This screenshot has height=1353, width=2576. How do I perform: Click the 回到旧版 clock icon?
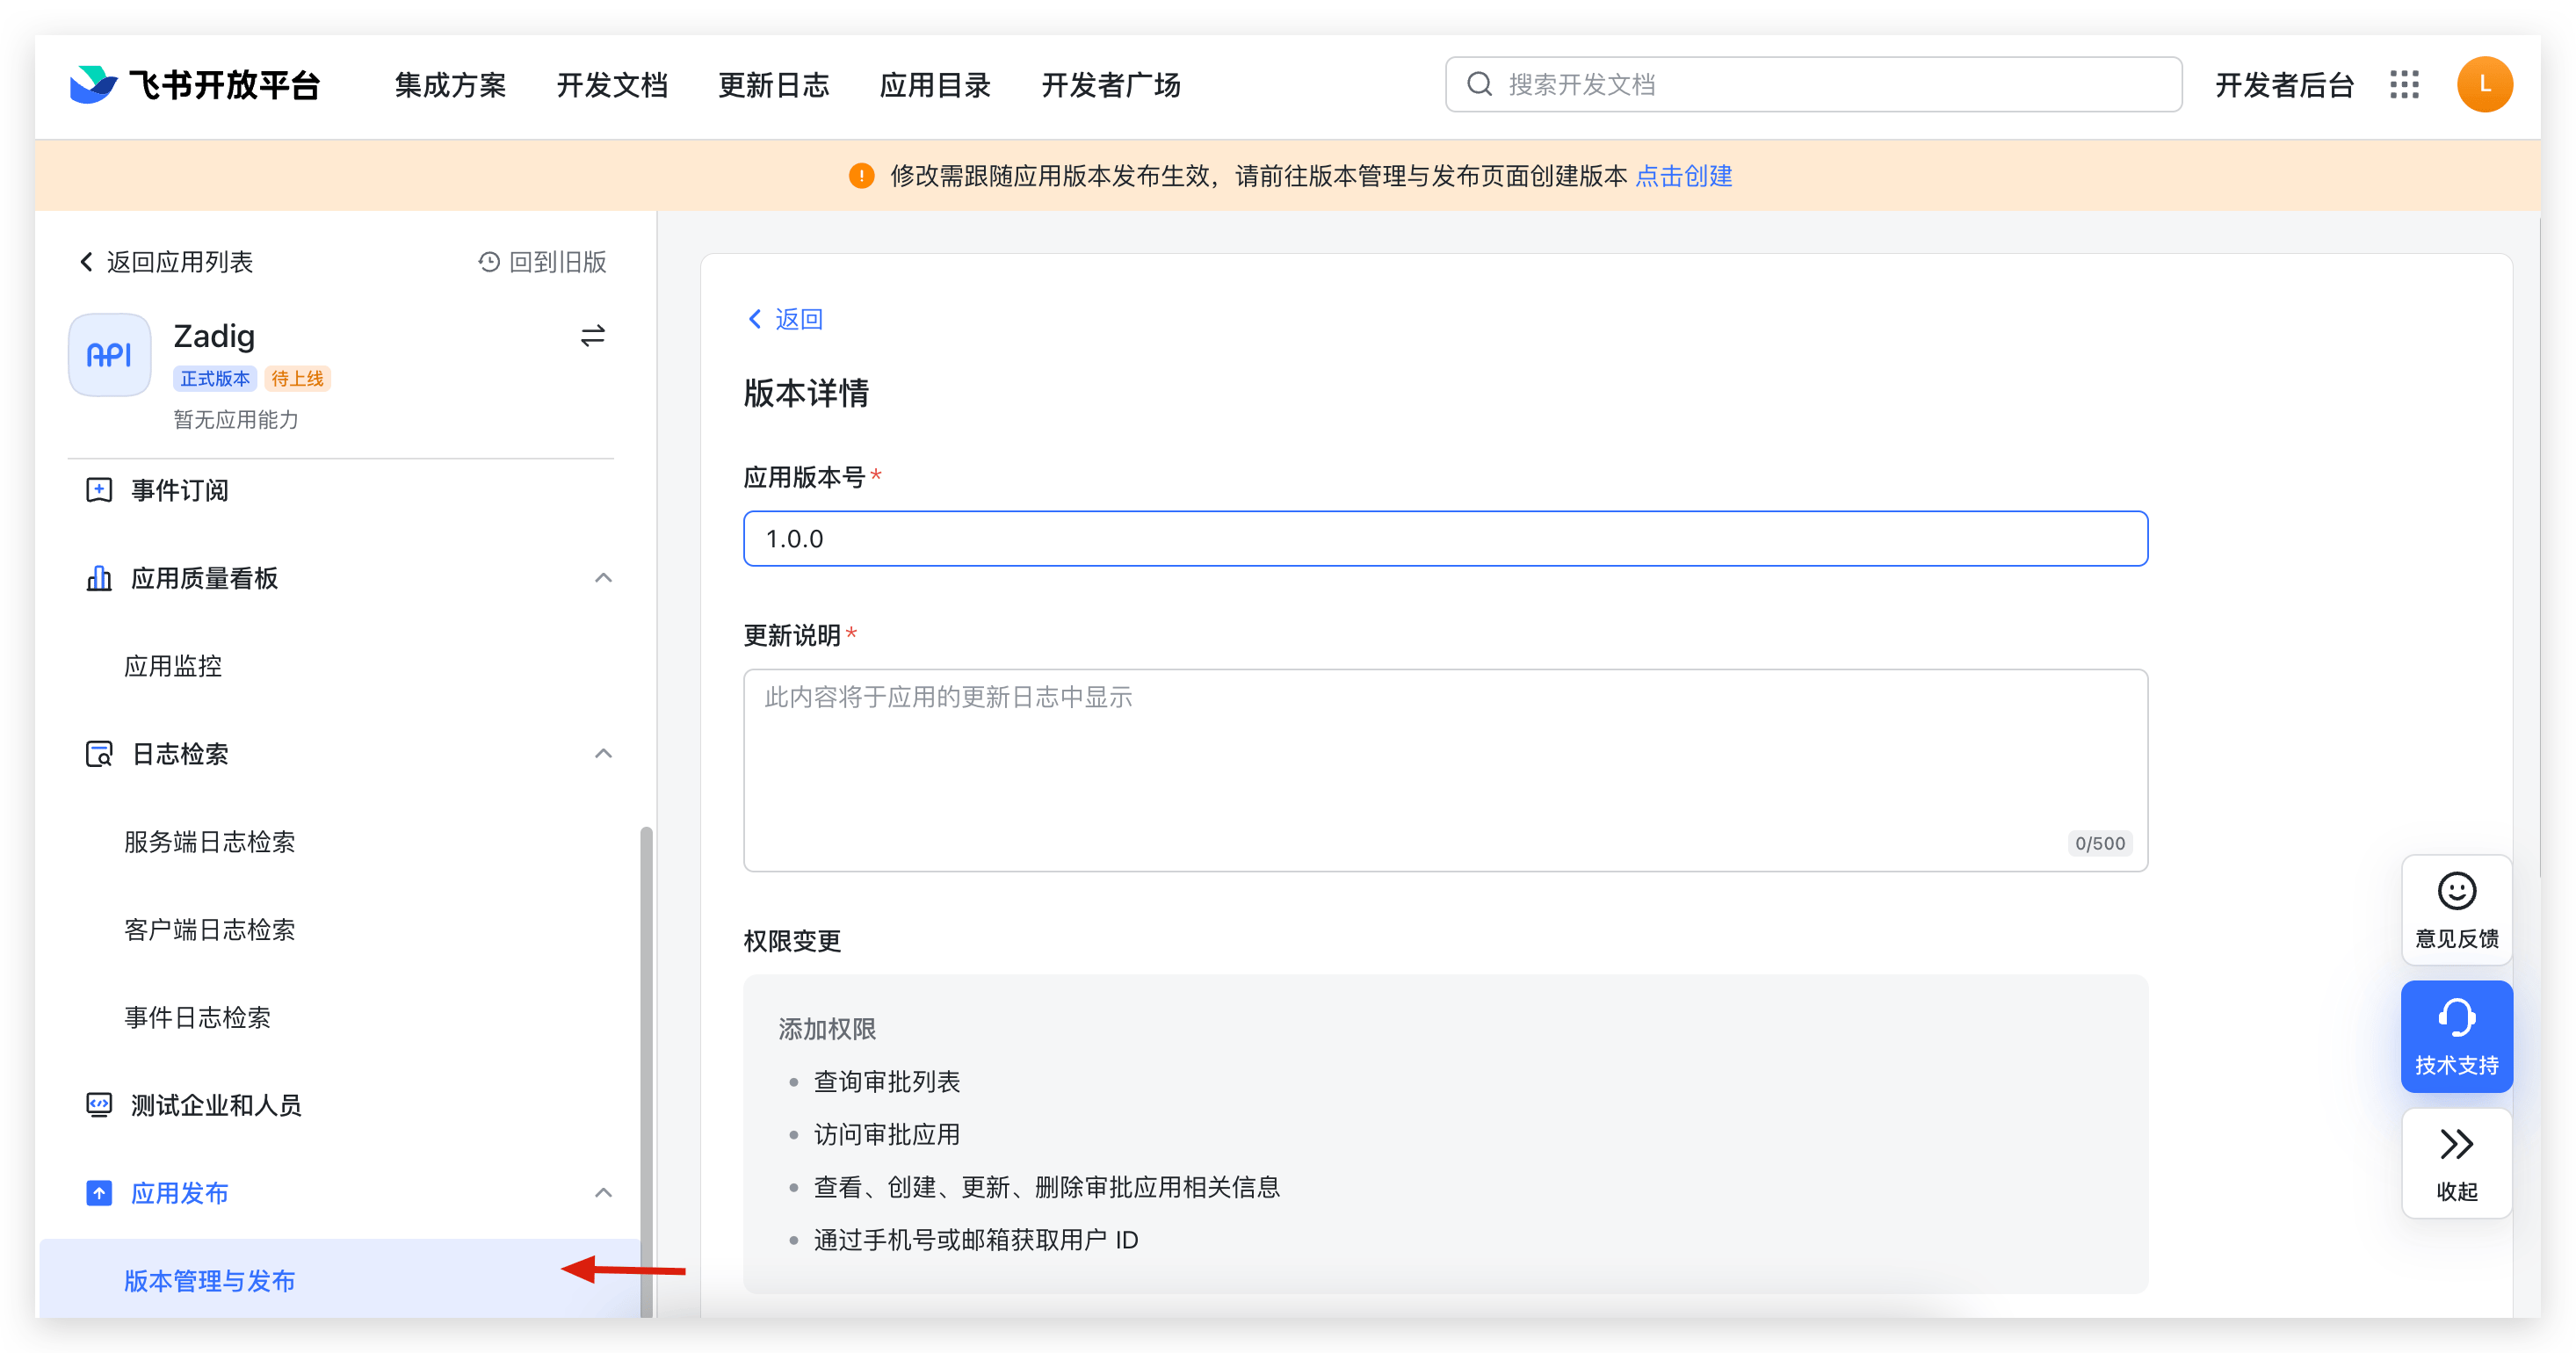click(489, 262)
